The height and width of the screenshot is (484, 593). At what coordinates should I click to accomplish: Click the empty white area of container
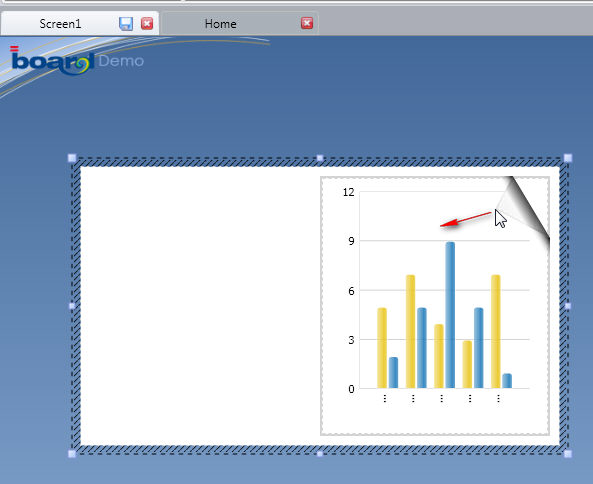pyautogui.click(x=200, y=306)
